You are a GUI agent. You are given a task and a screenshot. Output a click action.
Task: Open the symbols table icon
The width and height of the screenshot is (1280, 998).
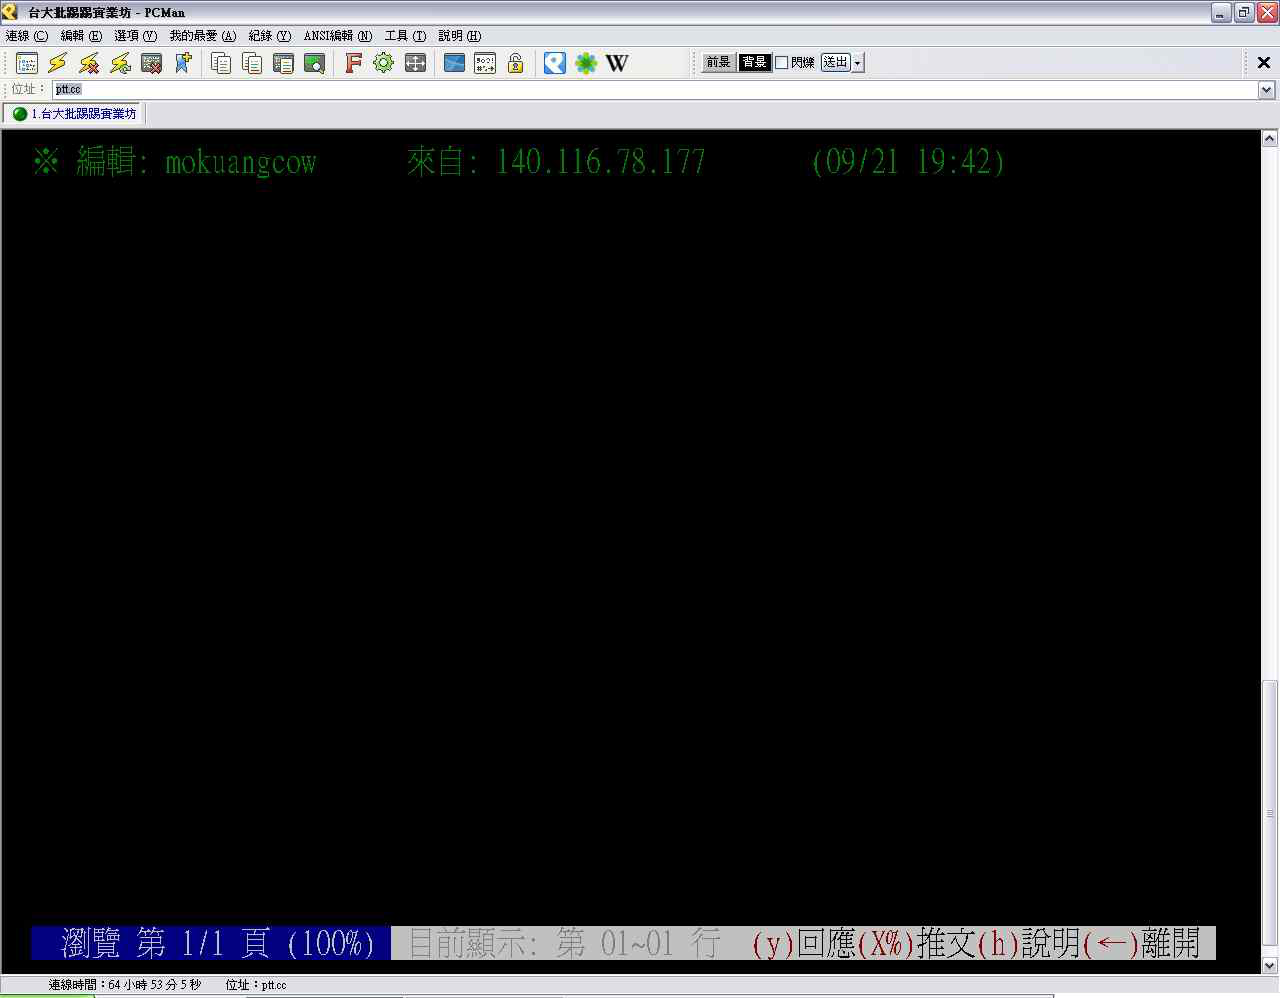pyautogui.click(x=485, y=63)
